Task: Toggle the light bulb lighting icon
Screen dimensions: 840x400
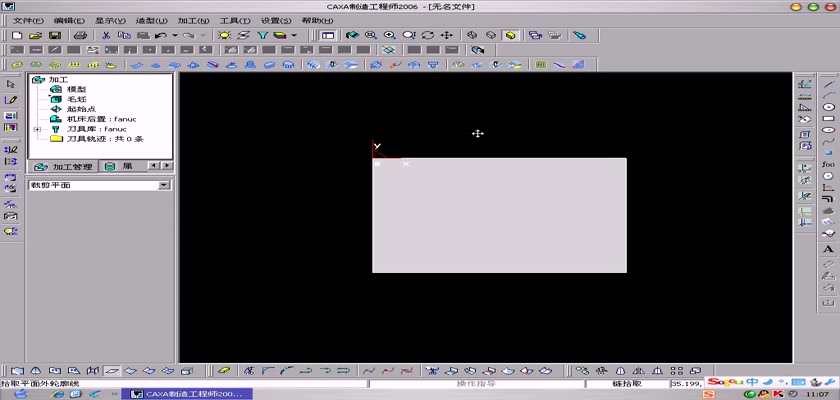Action: pyautogui.click(x=224, y=35)
